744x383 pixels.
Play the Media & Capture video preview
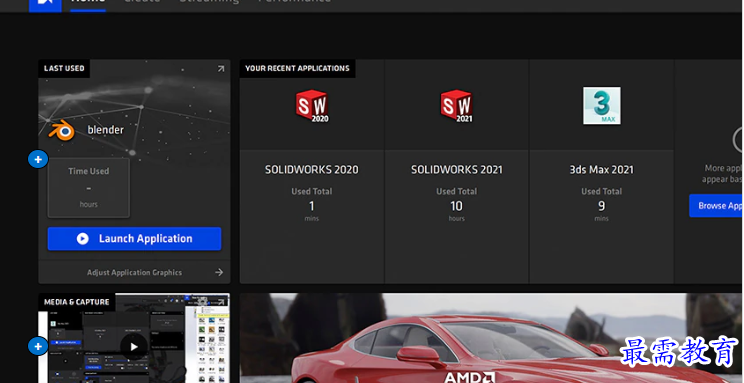click(x=134, y=347)
